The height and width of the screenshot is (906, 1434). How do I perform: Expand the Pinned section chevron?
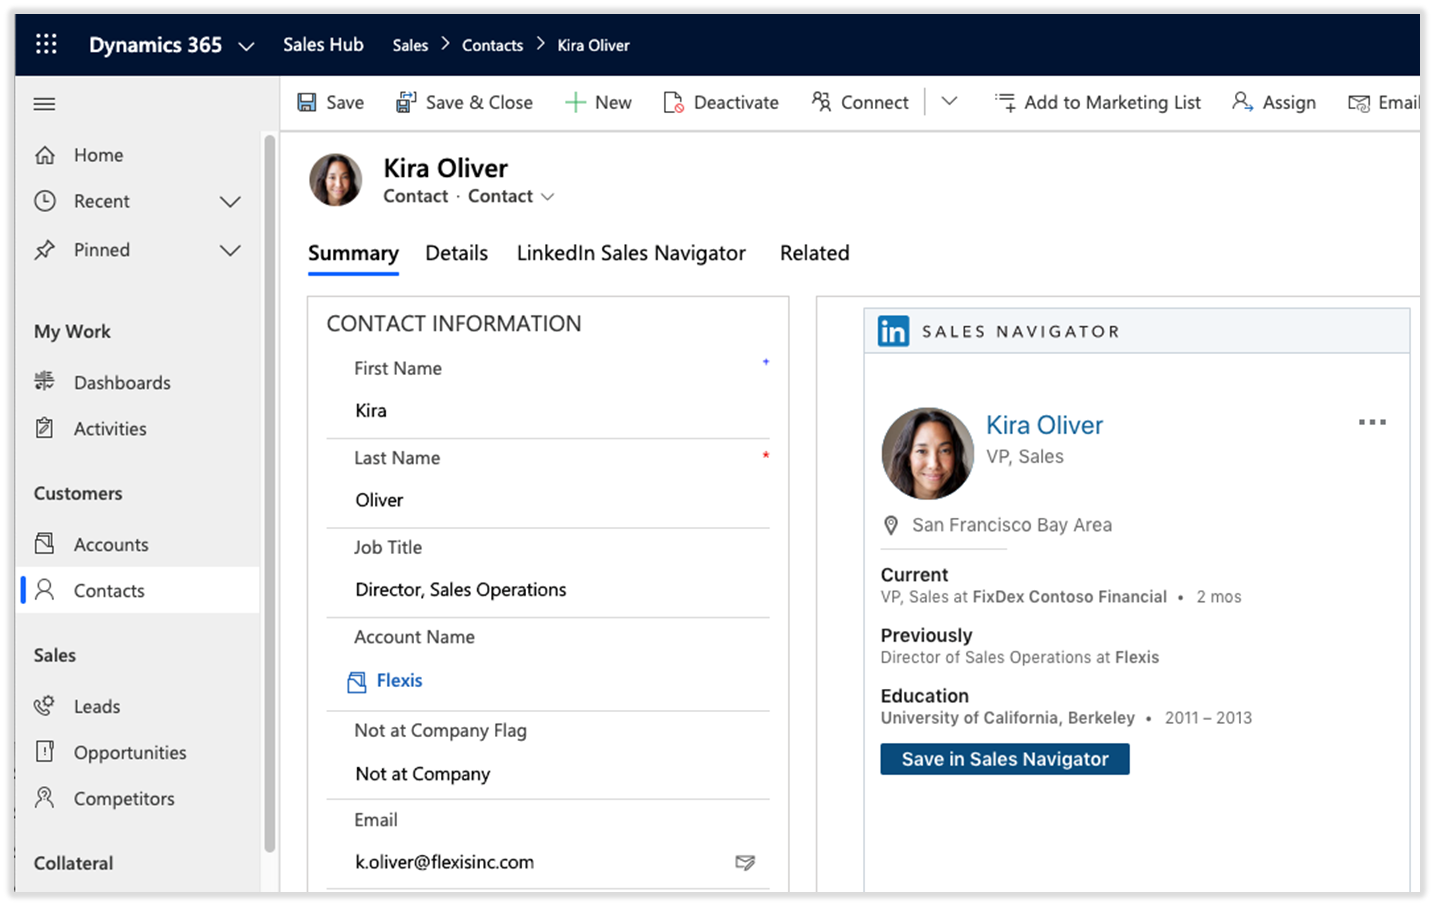point(230,250)
